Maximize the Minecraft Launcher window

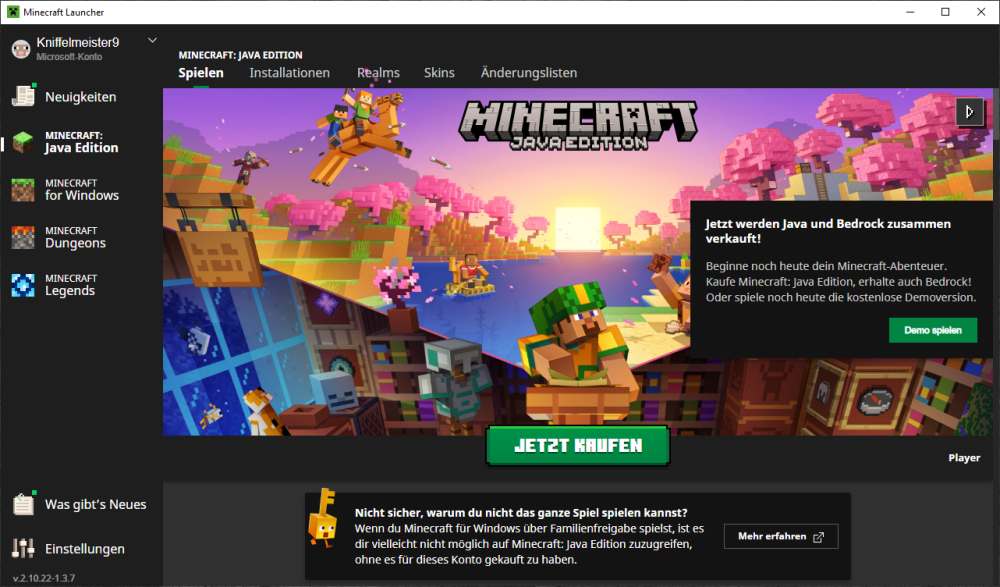[x=945, y=12]
